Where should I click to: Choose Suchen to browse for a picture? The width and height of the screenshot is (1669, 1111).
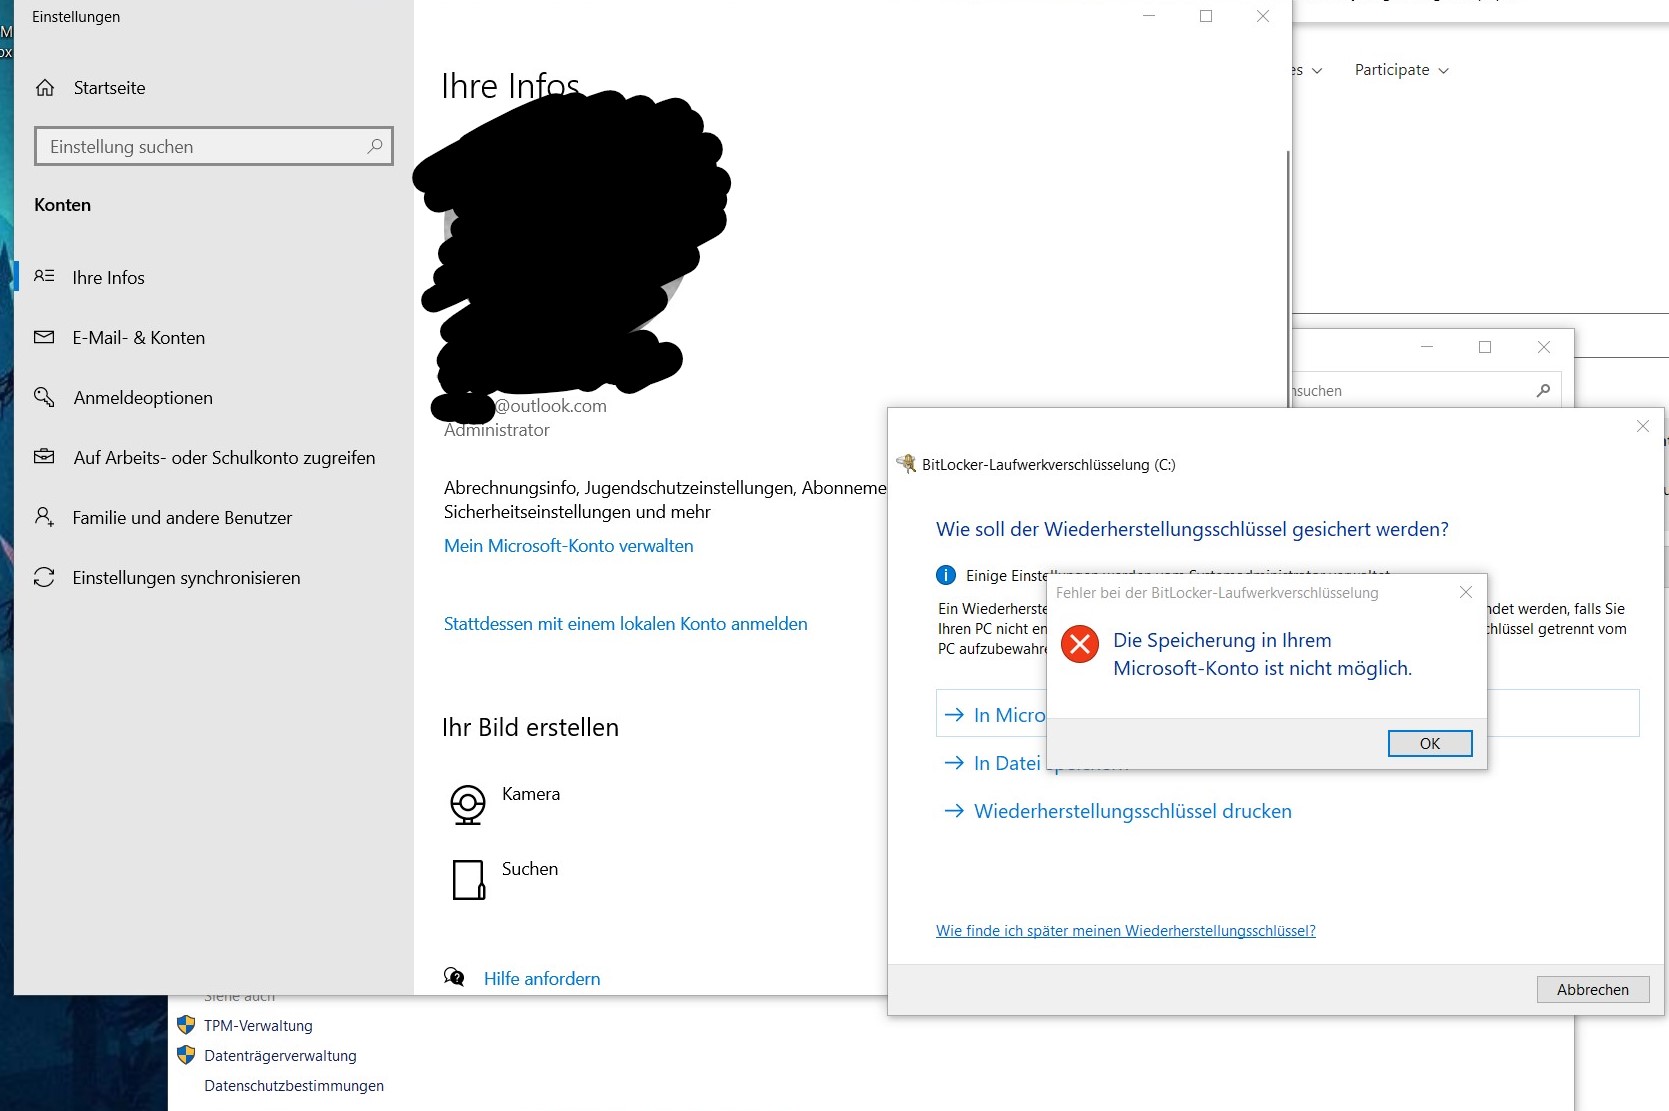point(530,869)
